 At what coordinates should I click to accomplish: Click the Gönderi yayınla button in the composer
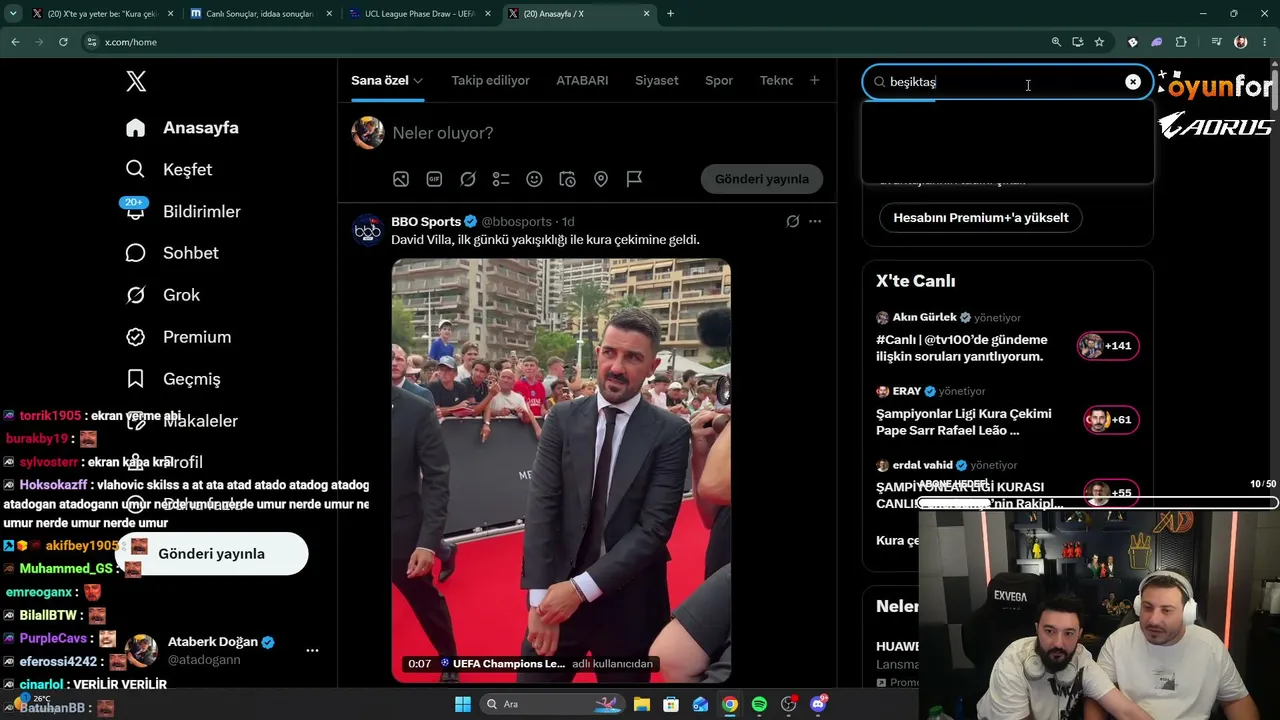(762, 179)
